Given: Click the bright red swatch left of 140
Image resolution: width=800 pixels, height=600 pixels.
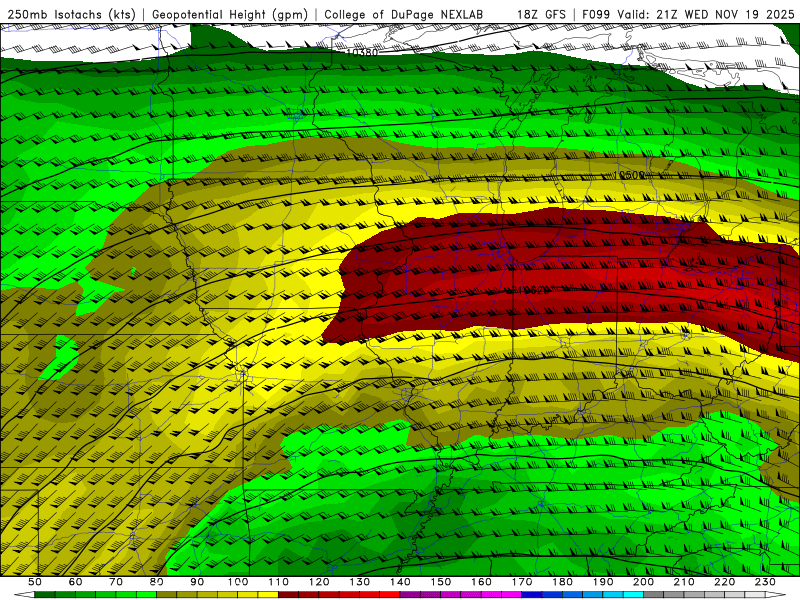Looking at the screenshot, I should [x=390, y=595].
